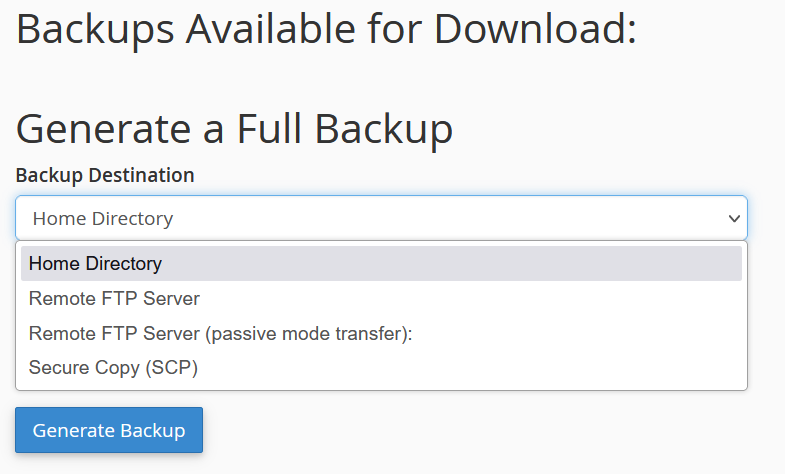The width and height of the screenshot is (785, 474).
Task: Click the Generate a Full Backup heading
Action: [234, 129]
